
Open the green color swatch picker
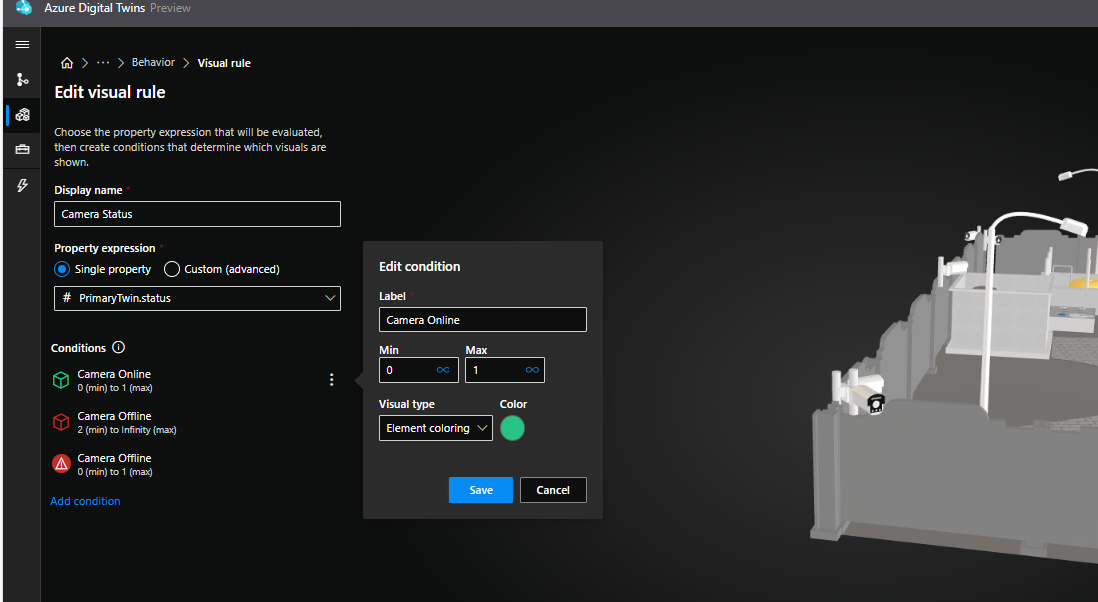(513, 428)
